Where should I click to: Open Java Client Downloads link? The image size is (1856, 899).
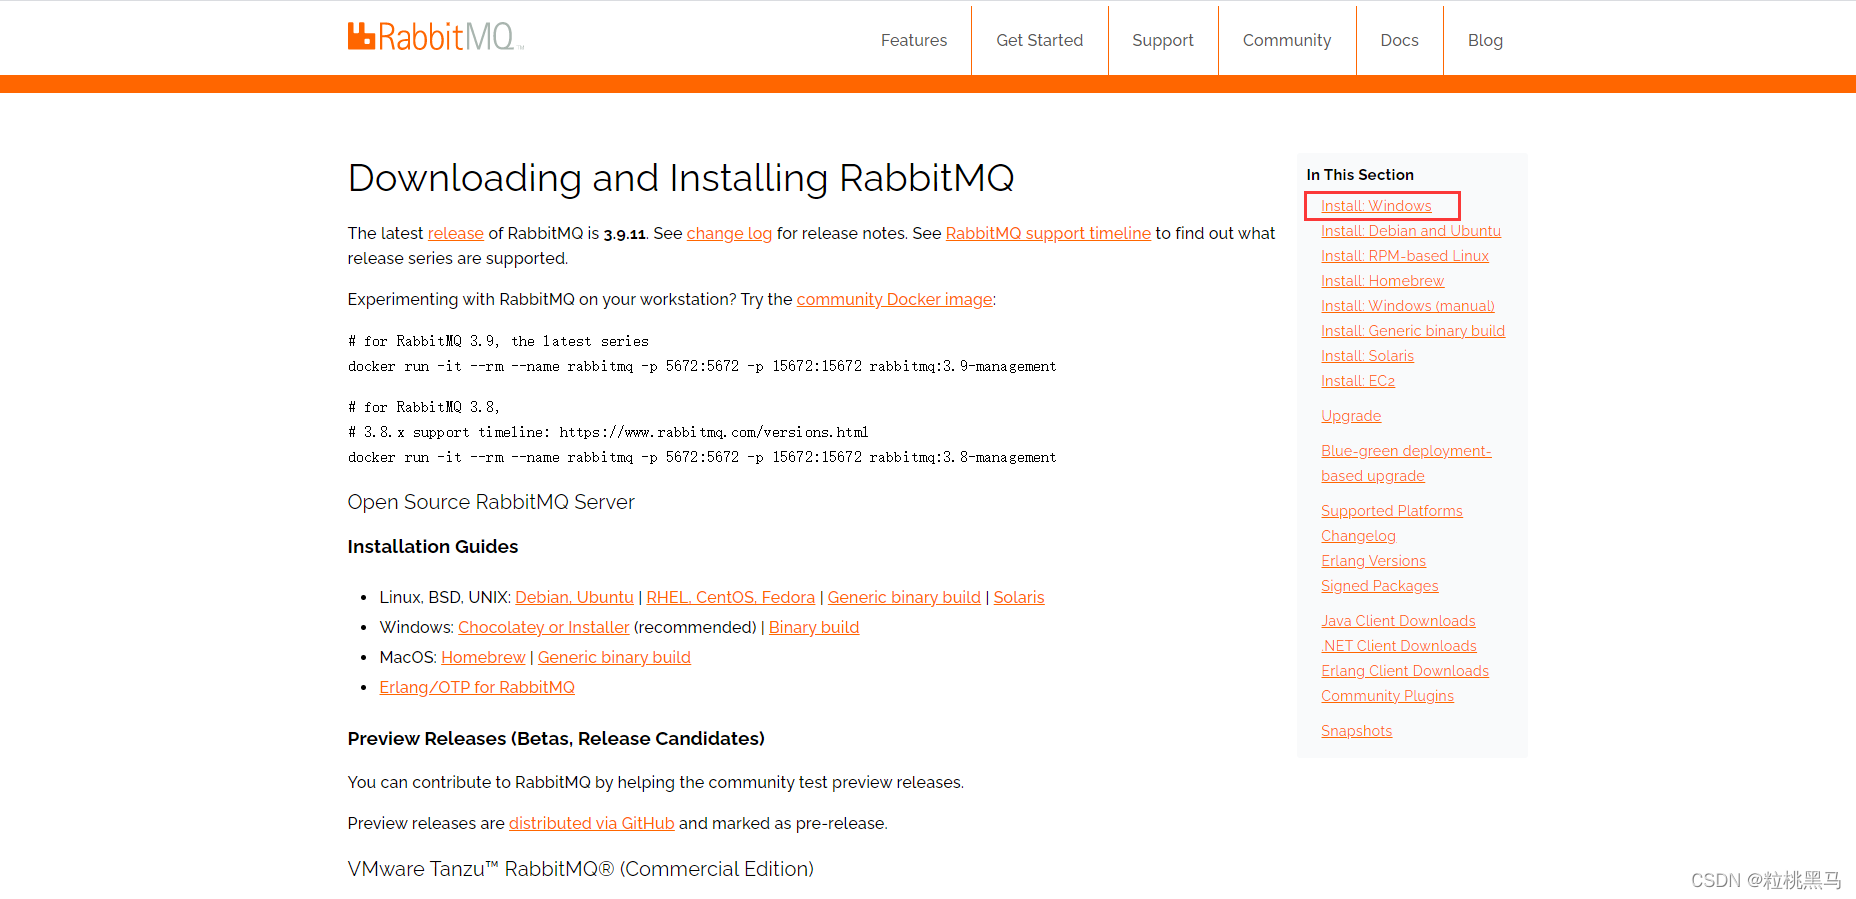coord(1398,621)
